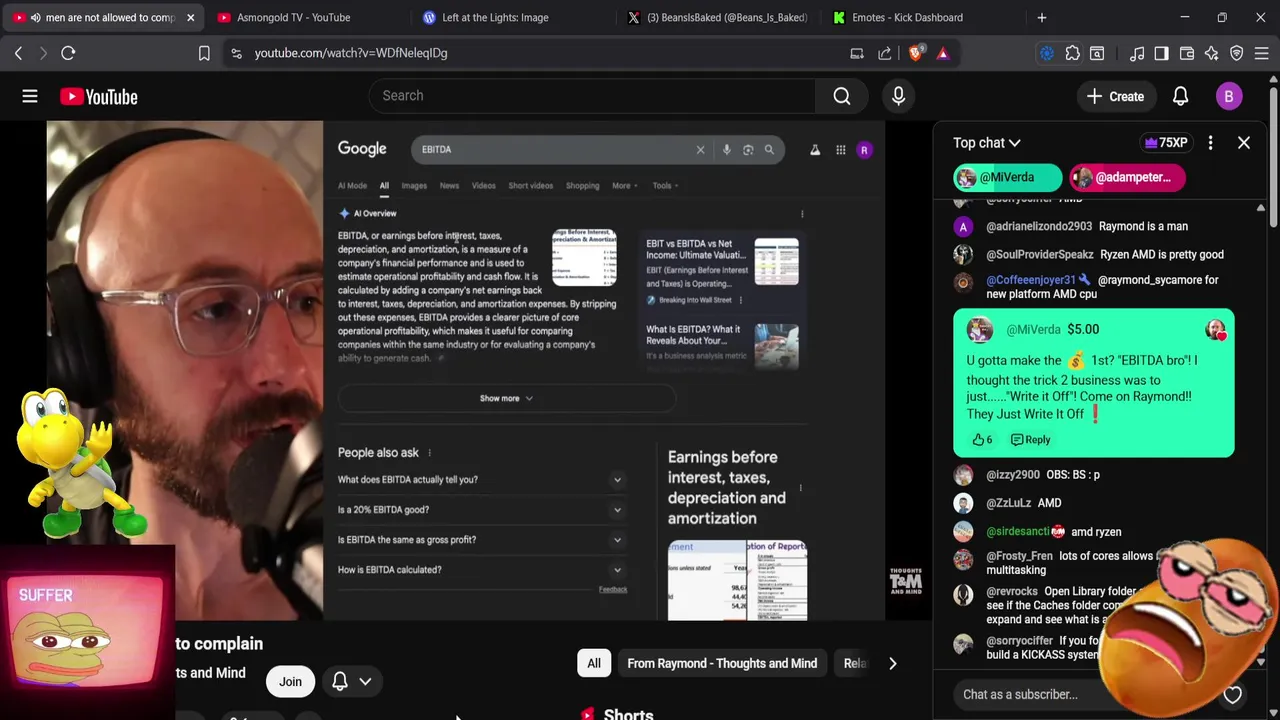
Task: Bookmark this page with the bookmark icon
Action: click(204, 53)
